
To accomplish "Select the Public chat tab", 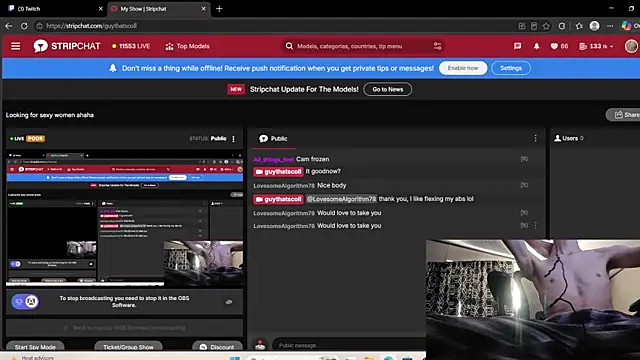I will (x=273, y=139).
